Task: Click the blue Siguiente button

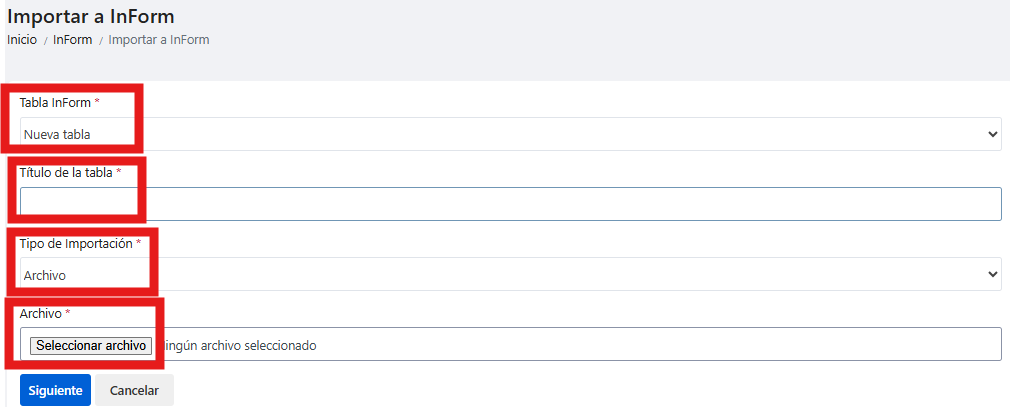Action: click(x=55, y=390)
